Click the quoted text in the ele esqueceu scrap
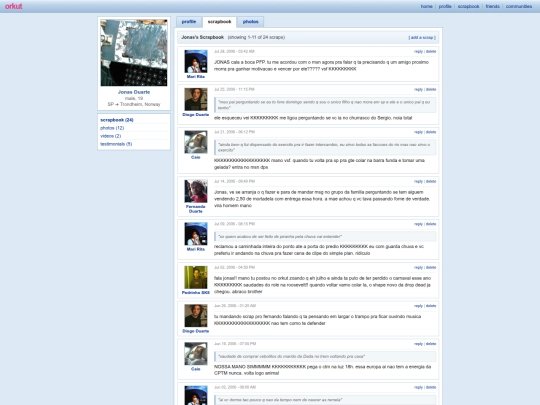The image size is (540, 405). pyautogui.click(x=324, y=105)
